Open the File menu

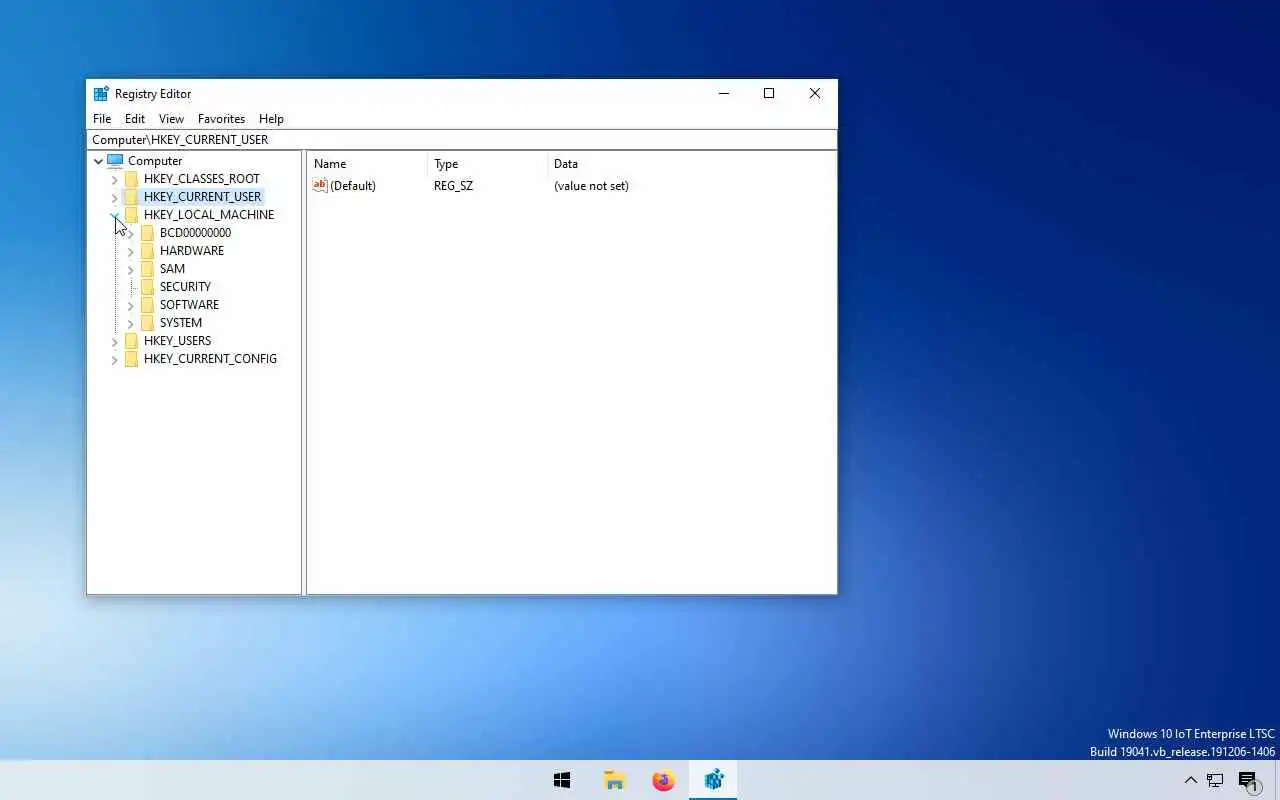click(102, 118)
